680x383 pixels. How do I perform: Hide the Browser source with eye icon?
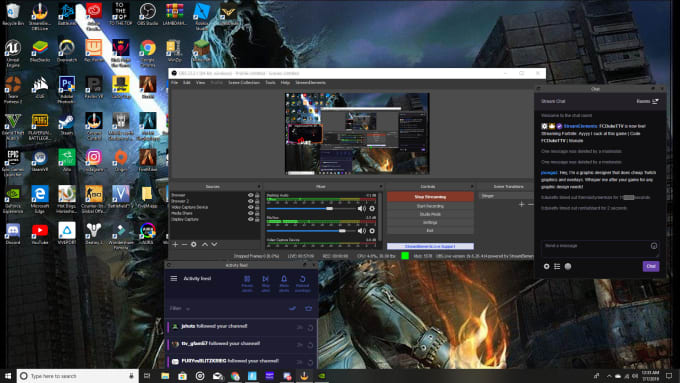pos(251,195)
